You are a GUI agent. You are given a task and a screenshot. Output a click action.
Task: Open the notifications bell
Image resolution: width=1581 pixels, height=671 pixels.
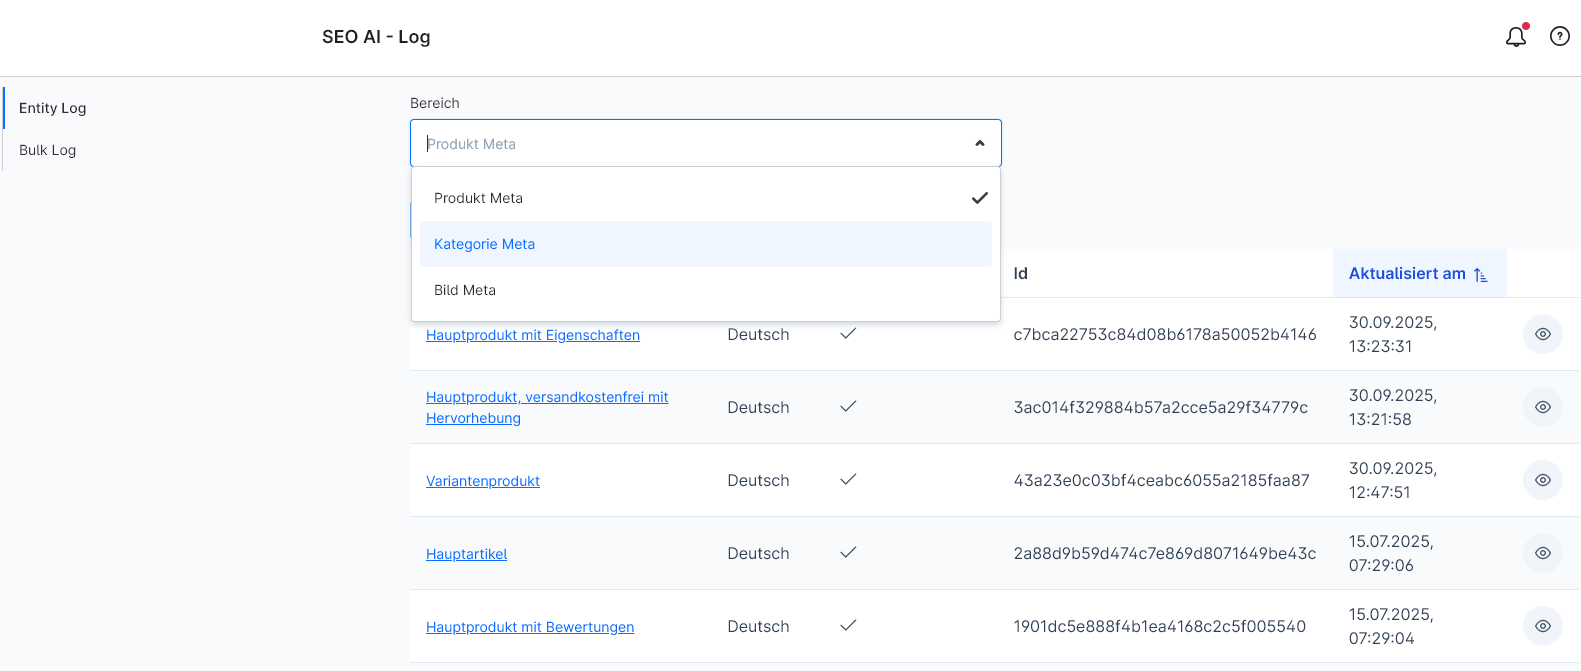[1516, 37]
